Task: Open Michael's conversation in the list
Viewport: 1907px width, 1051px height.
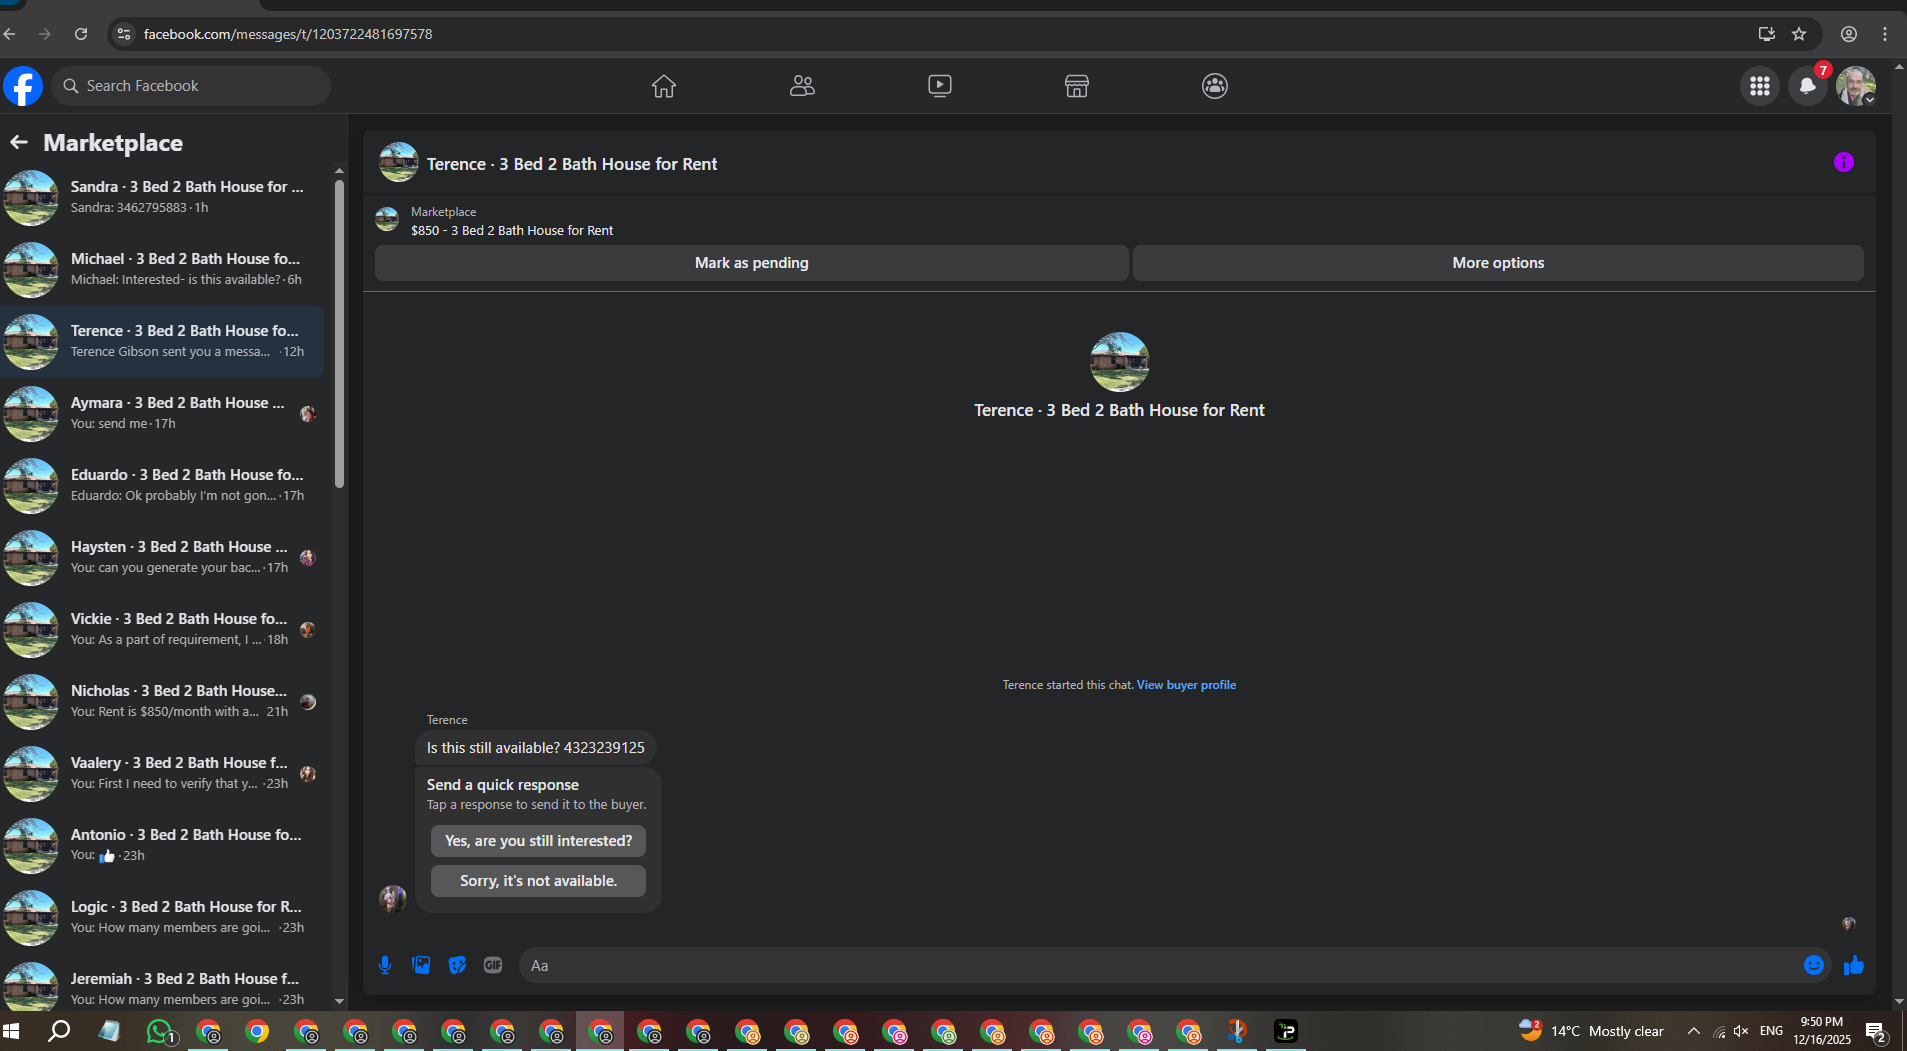Action: (x=163, y=269)
